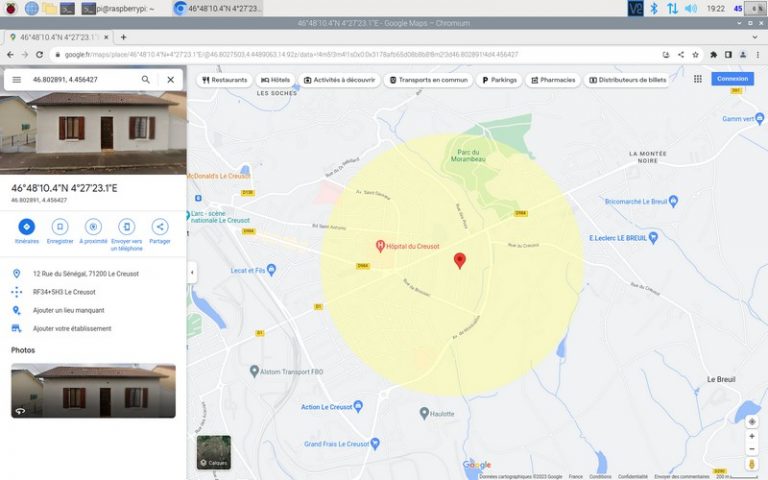Open the hamburger main menu

click(16, 80)
